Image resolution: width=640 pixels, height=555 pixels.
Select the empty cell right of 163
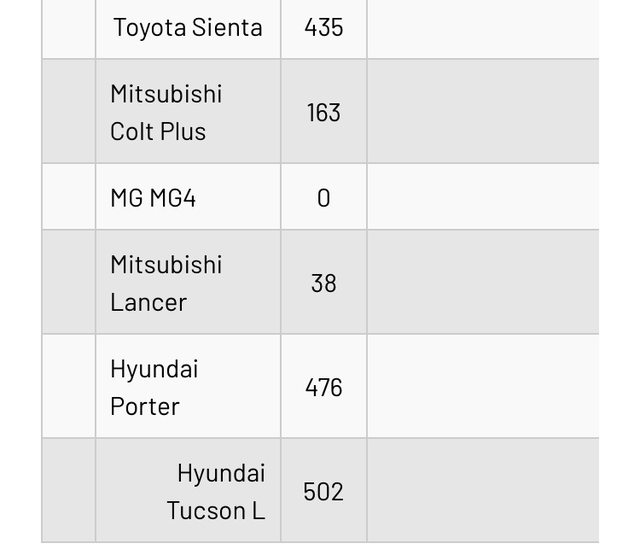[x=483, y=112]
